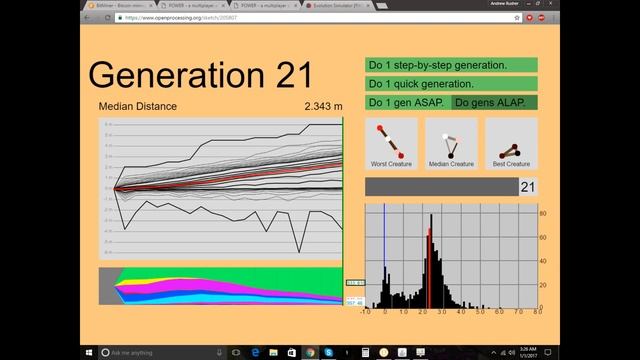Click the median distance line graph
The image size is (640, 360).
tap(221, 189)
